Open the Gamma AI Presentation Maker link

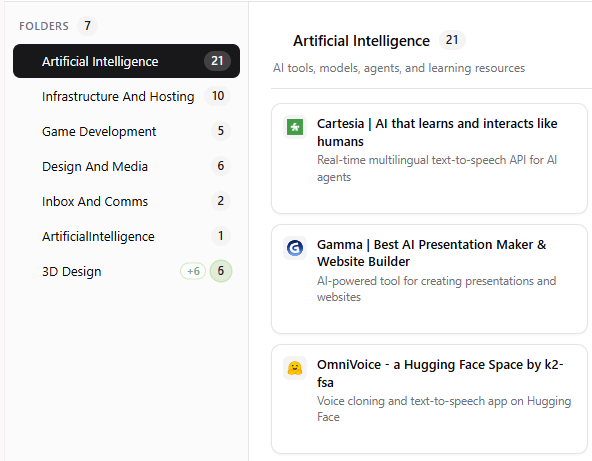pos(432,253)
